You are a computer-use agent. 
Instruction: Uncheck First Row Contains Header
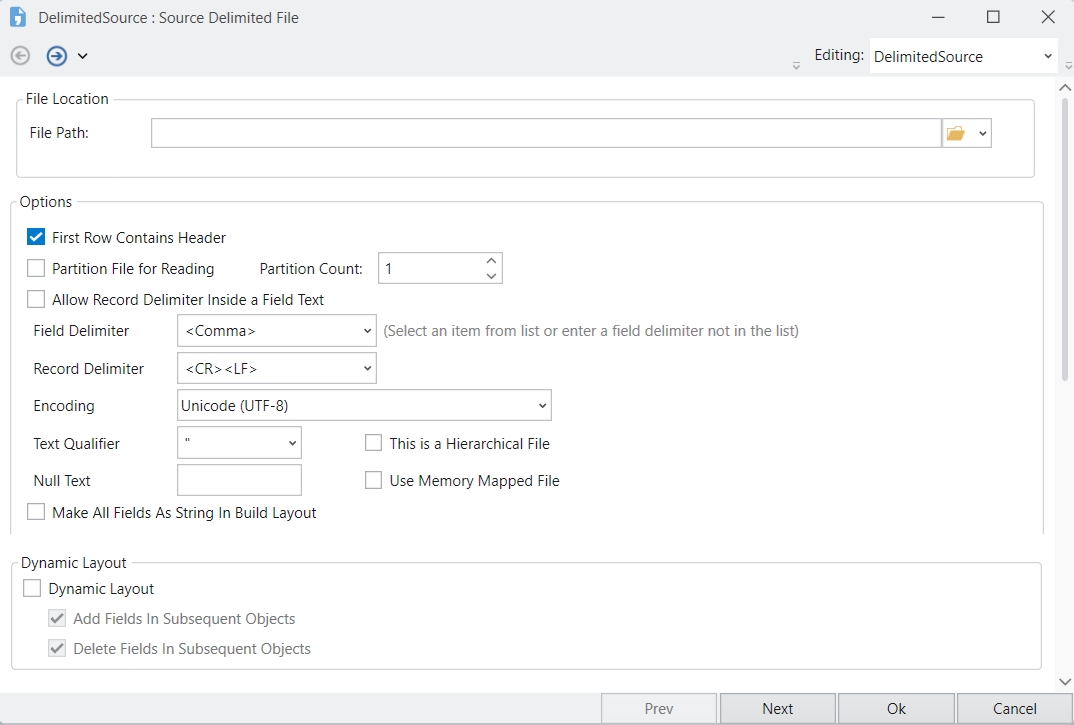point(36,238)
